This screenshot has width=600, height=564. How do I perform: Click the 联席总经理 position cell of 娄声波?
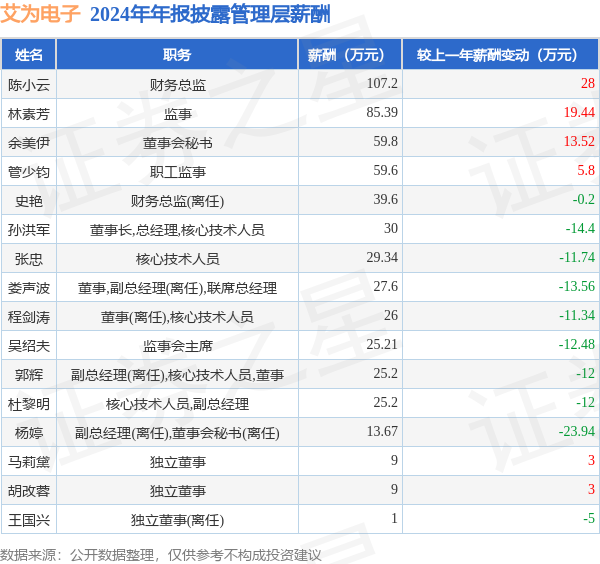point(178,288)
